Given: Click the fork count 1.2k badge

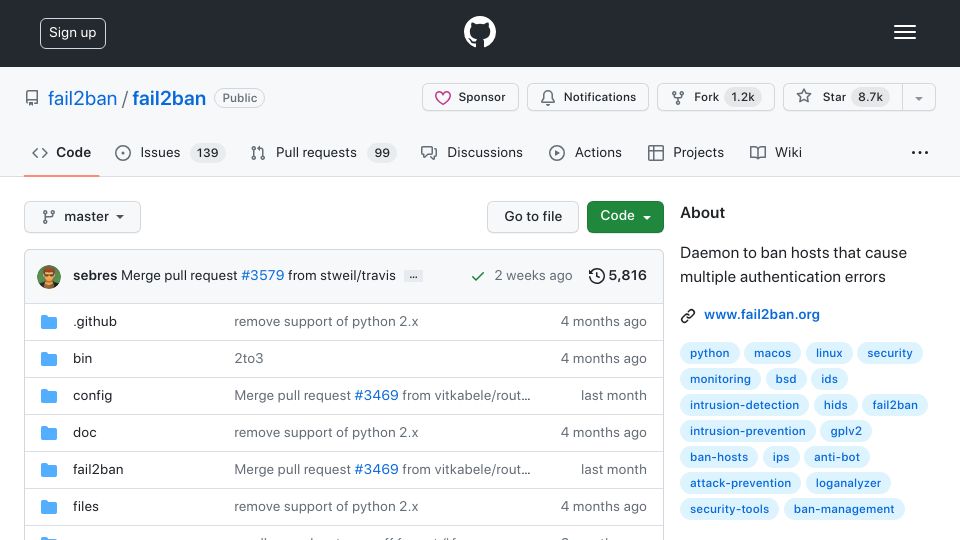Looking at the screenshot, I should [743, 97].
